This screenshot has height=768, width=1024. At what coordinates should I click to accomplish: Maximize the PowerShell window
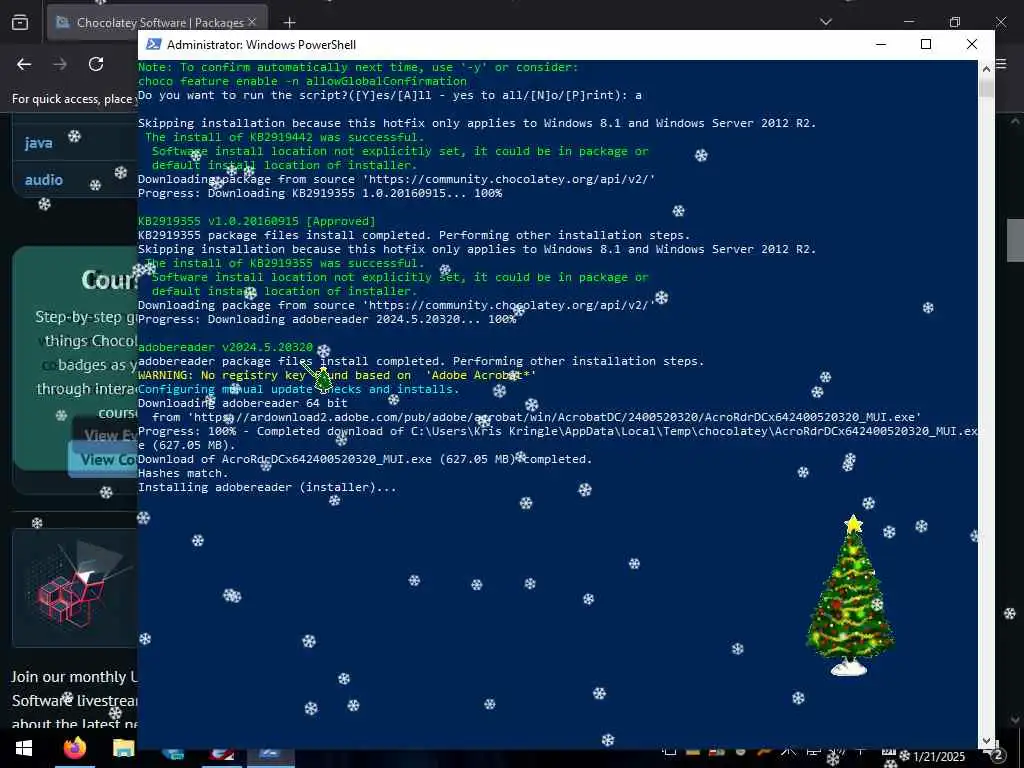tap(926, 44)
